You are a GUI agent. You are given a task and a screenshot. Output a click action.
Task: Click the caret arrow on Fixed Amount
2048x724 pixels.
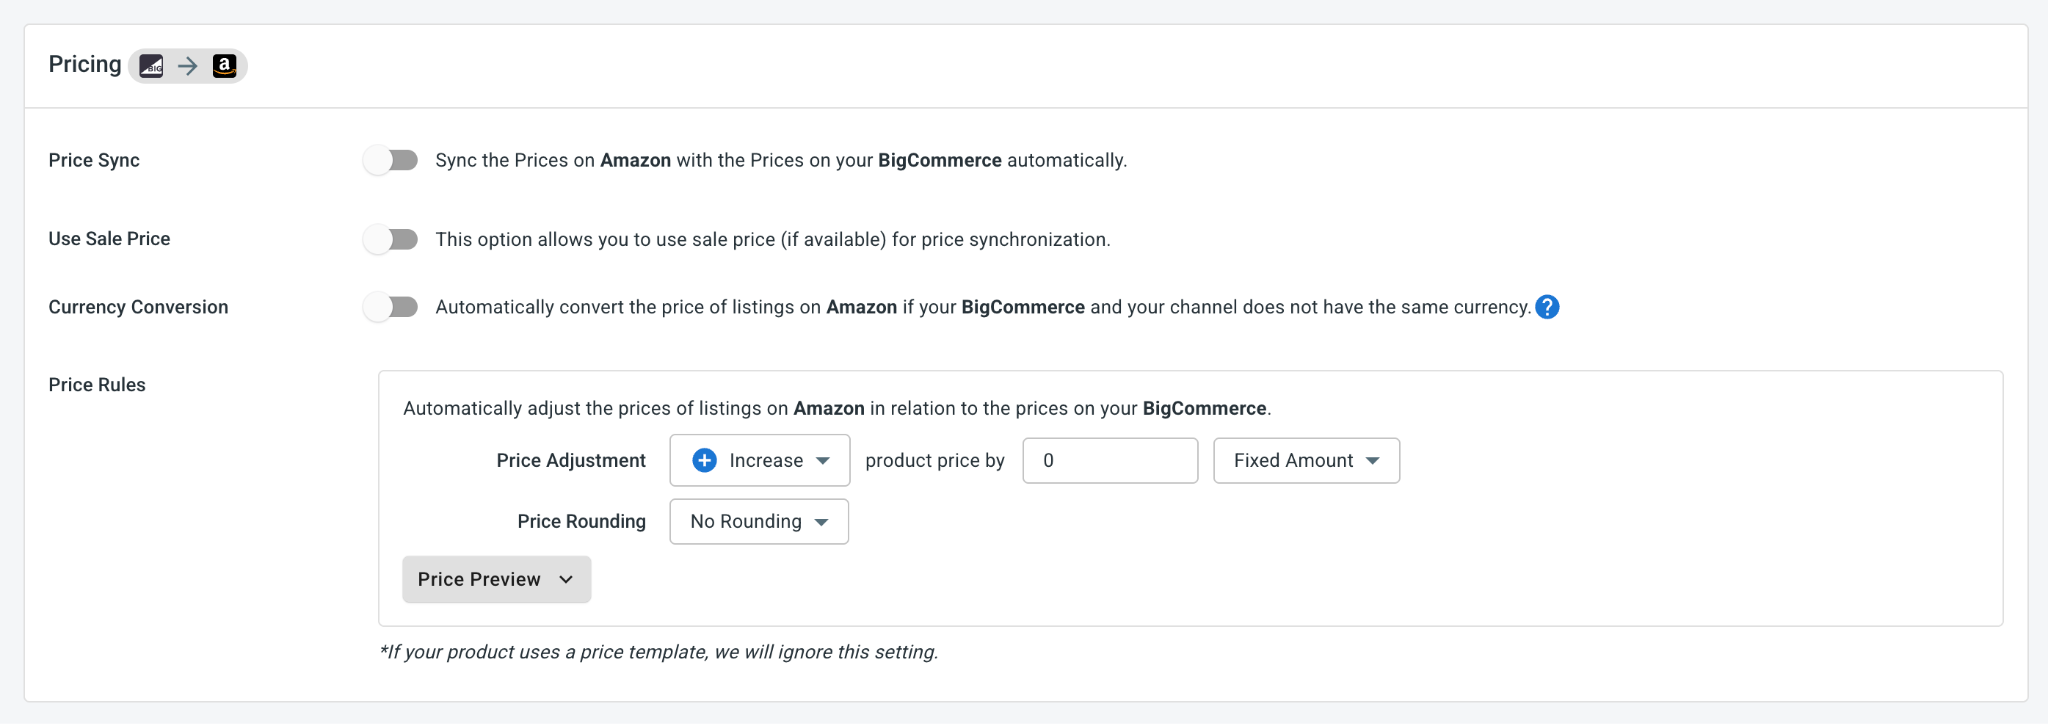[x=1373, y=460]
